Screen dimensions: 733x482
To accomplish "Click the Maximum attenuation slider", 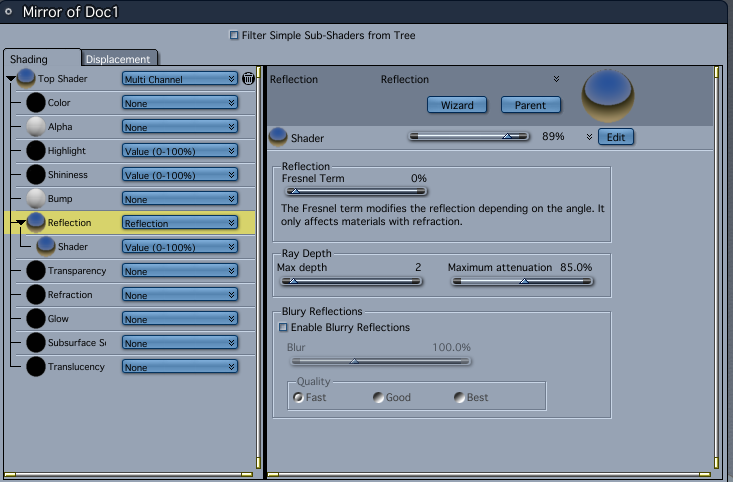I will click(x=523, y=281).
